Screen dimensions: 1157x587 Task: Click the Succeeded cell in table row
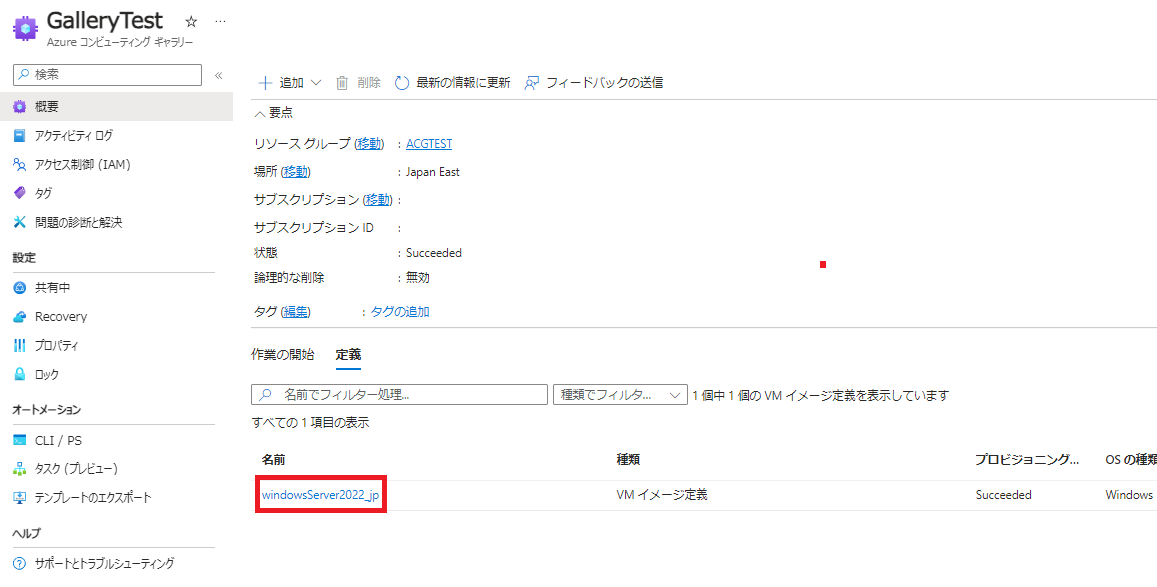[x=1004, y=495]
